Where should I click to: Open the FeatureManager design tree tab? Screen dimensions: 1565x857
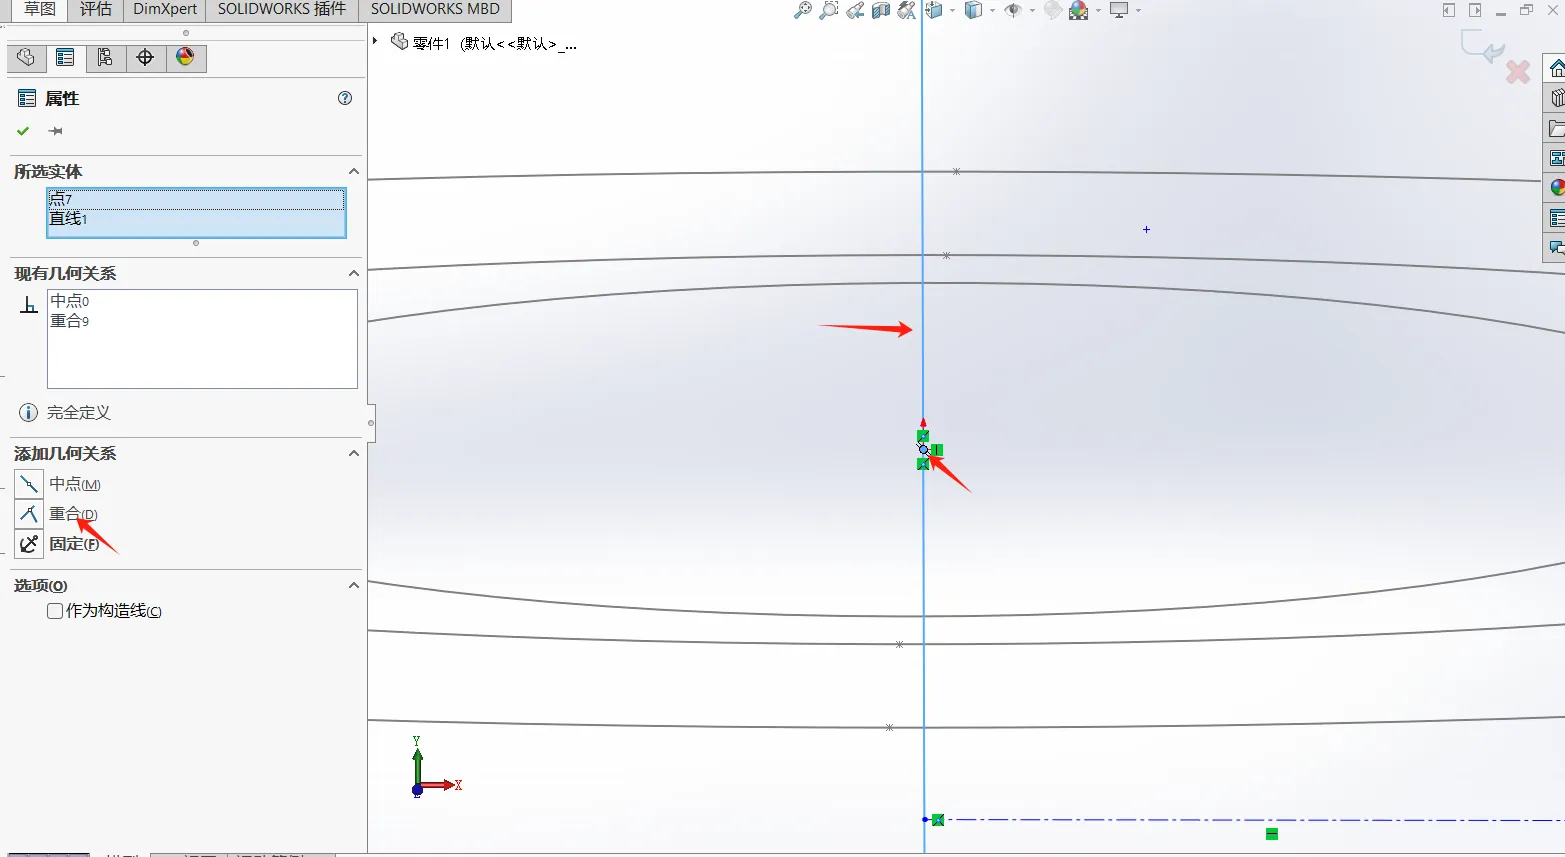click(26, 58)
